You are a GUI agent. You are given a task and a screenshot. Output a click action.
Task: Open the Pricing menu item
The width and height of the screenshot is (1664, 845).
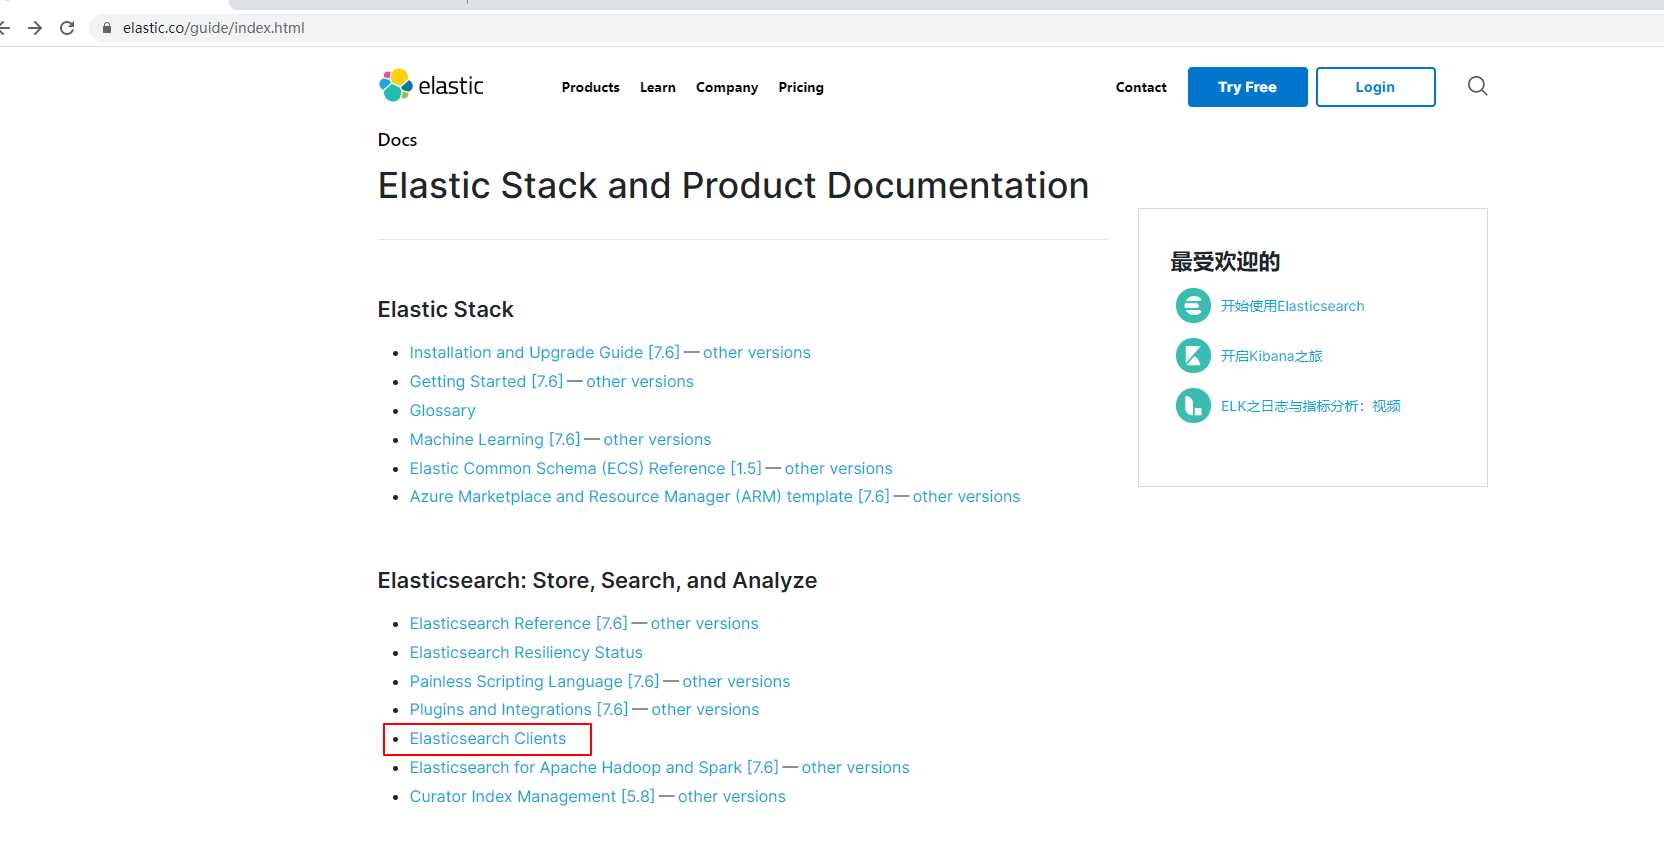[801, 87]
